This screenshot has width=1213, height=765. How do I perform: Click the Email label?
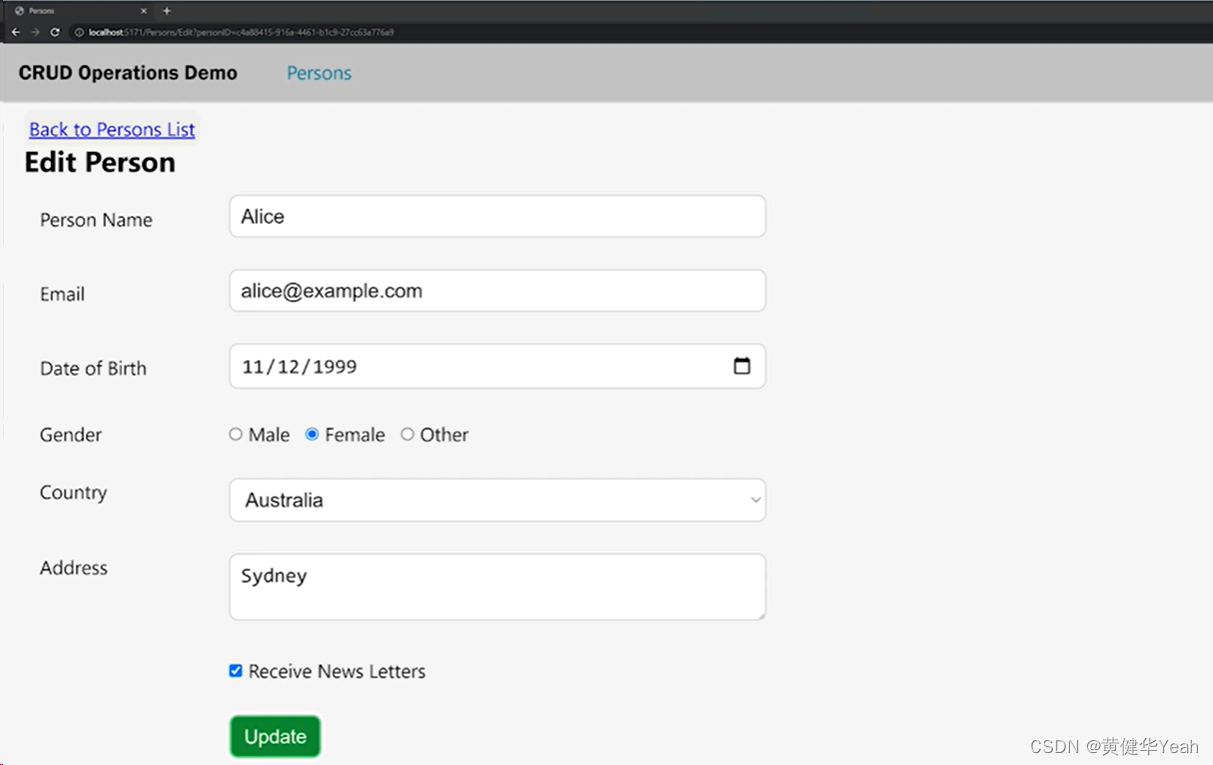(x=62, y=294)
